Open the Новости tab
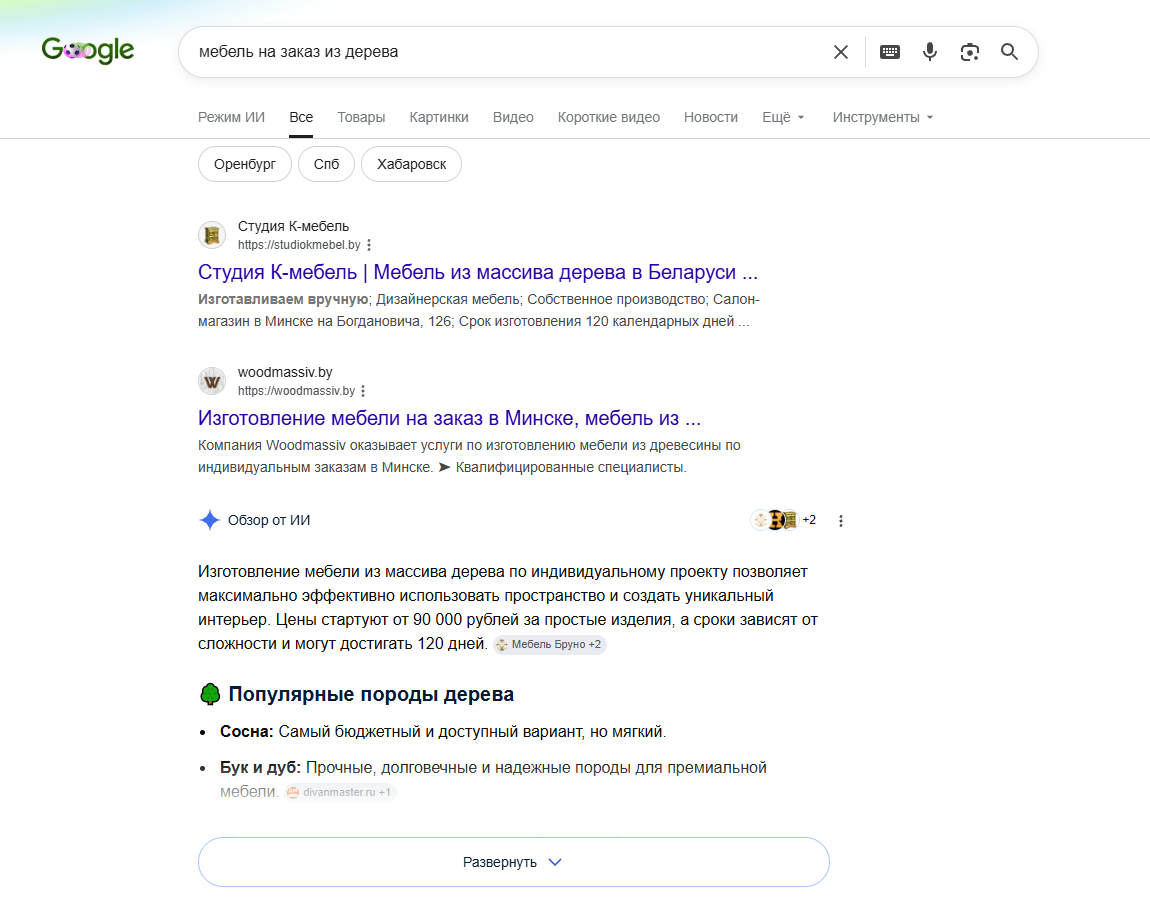 pyautogui.click(x=711, y=117)
